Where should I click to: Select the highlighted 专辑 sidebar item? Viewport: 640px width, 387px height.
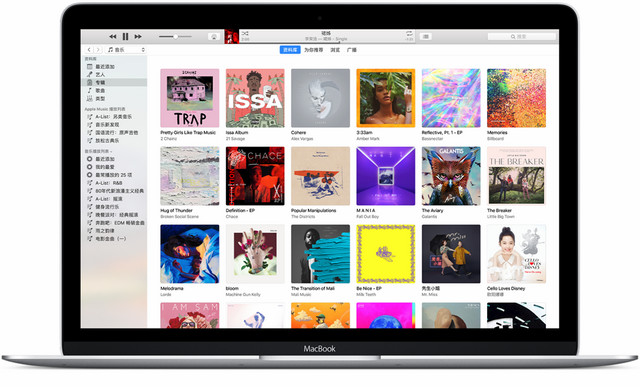[114, 82]
